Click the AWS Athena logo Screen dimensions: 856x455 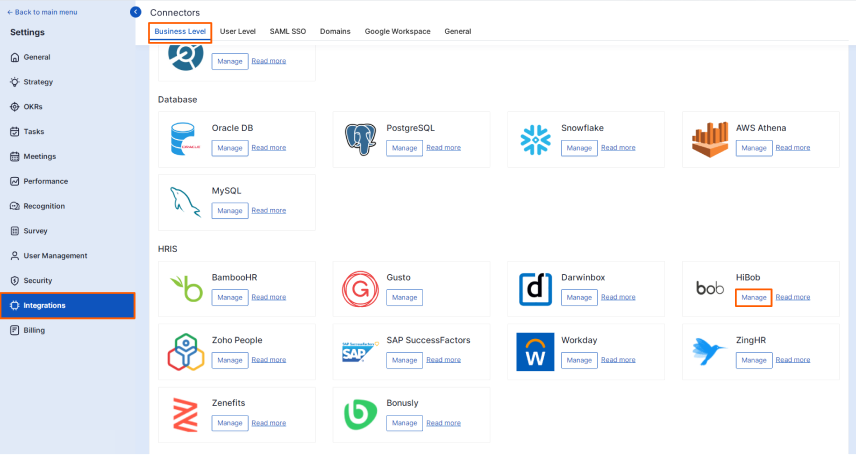[710, 140]
